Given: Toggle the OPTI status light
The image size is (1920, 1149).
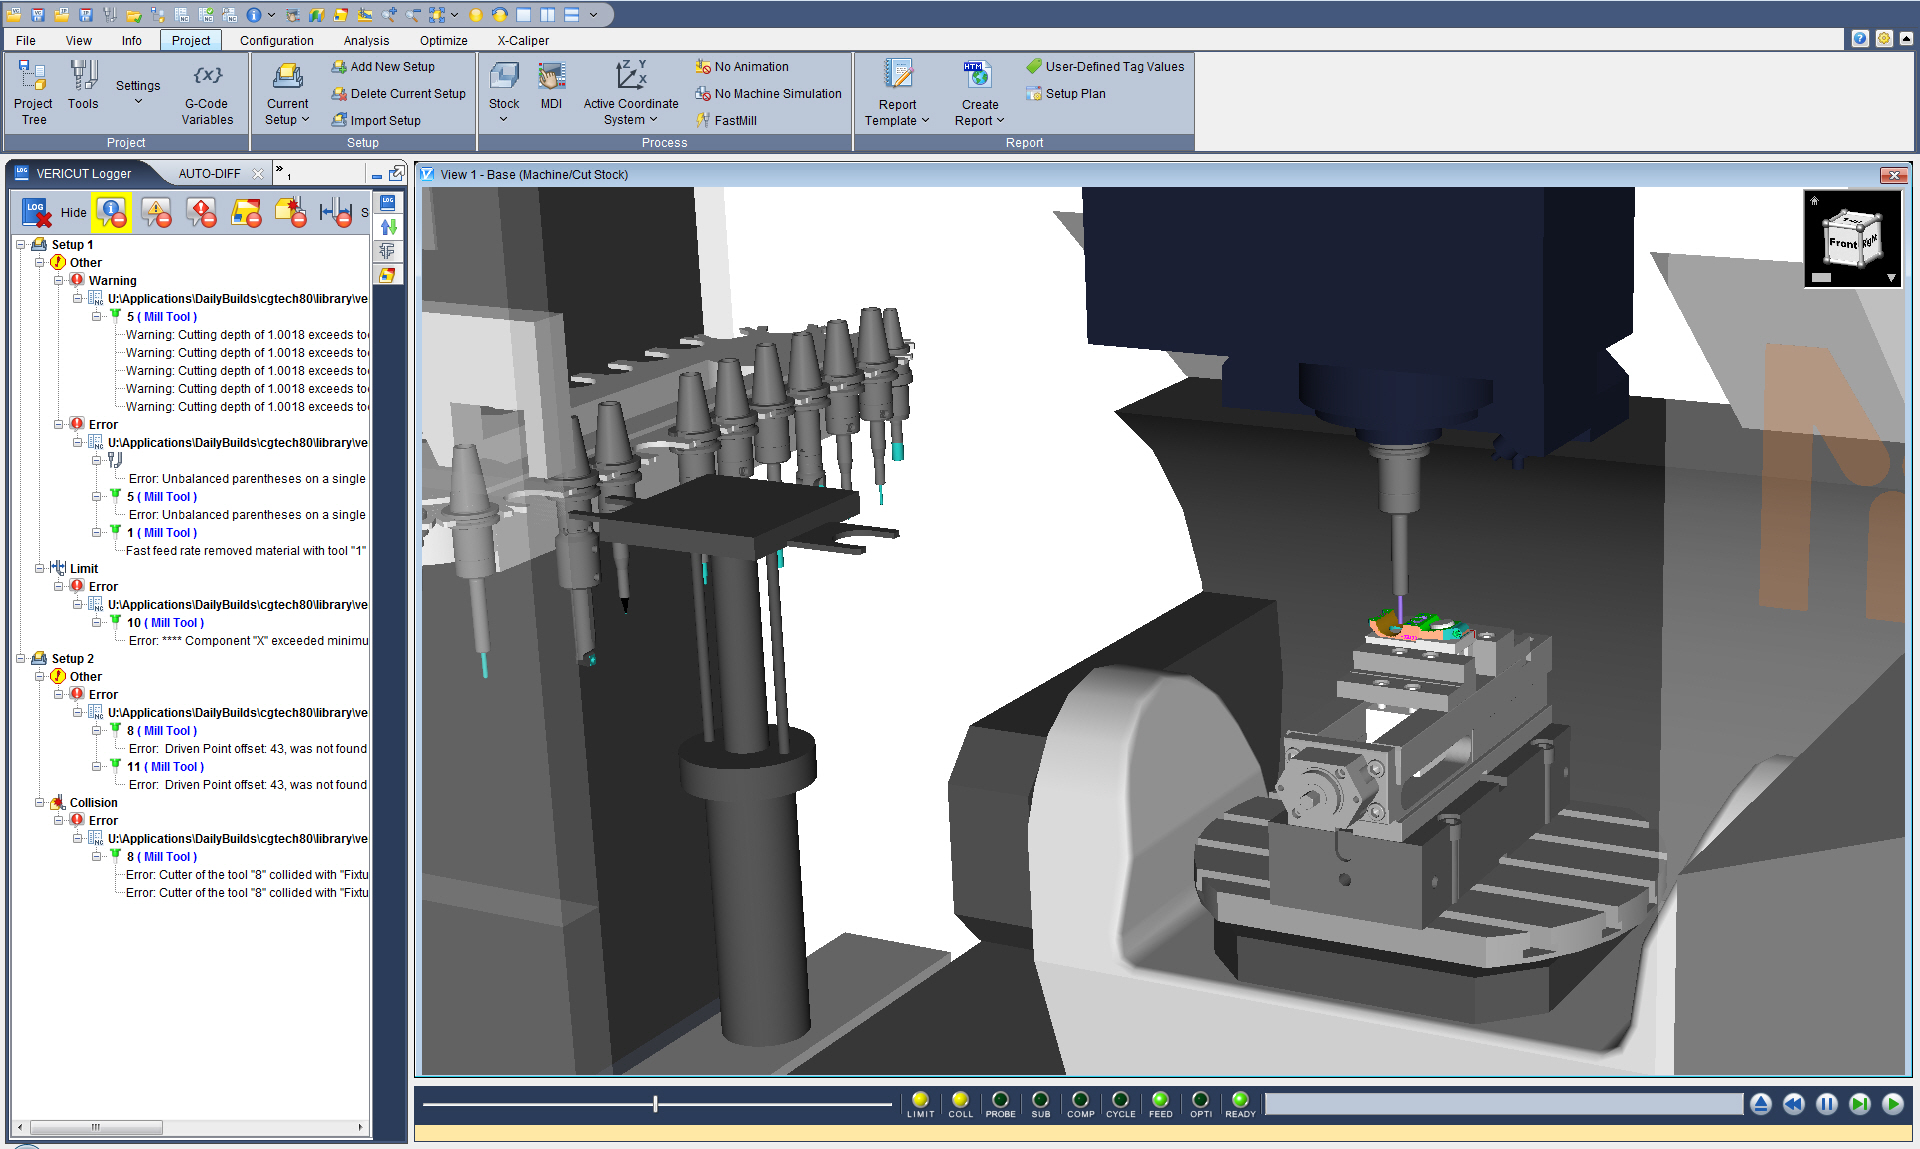Looking at the screenshot, I should click(x=1200, y=1104).
